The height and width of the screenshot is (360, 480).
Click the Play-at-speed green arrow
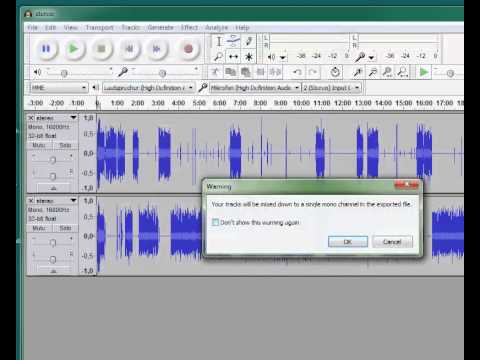tap(424, 72)
